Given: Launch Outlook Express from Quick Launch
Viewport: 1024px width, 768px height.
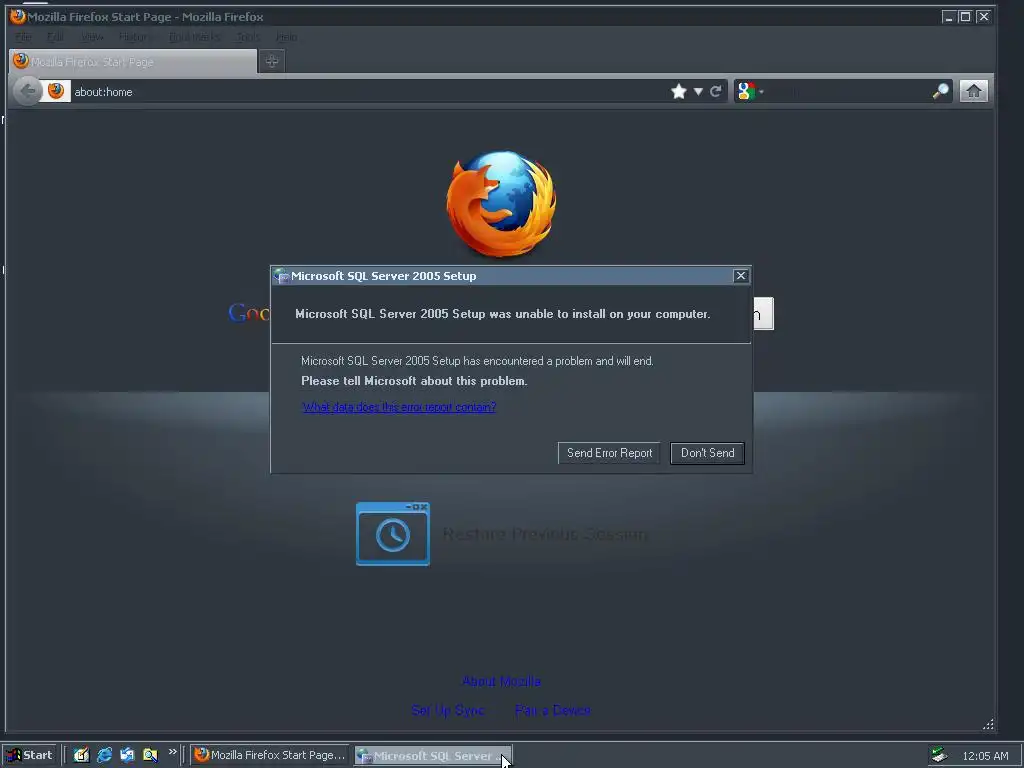Looking at the screenshot, I should (x=127, y=755).
